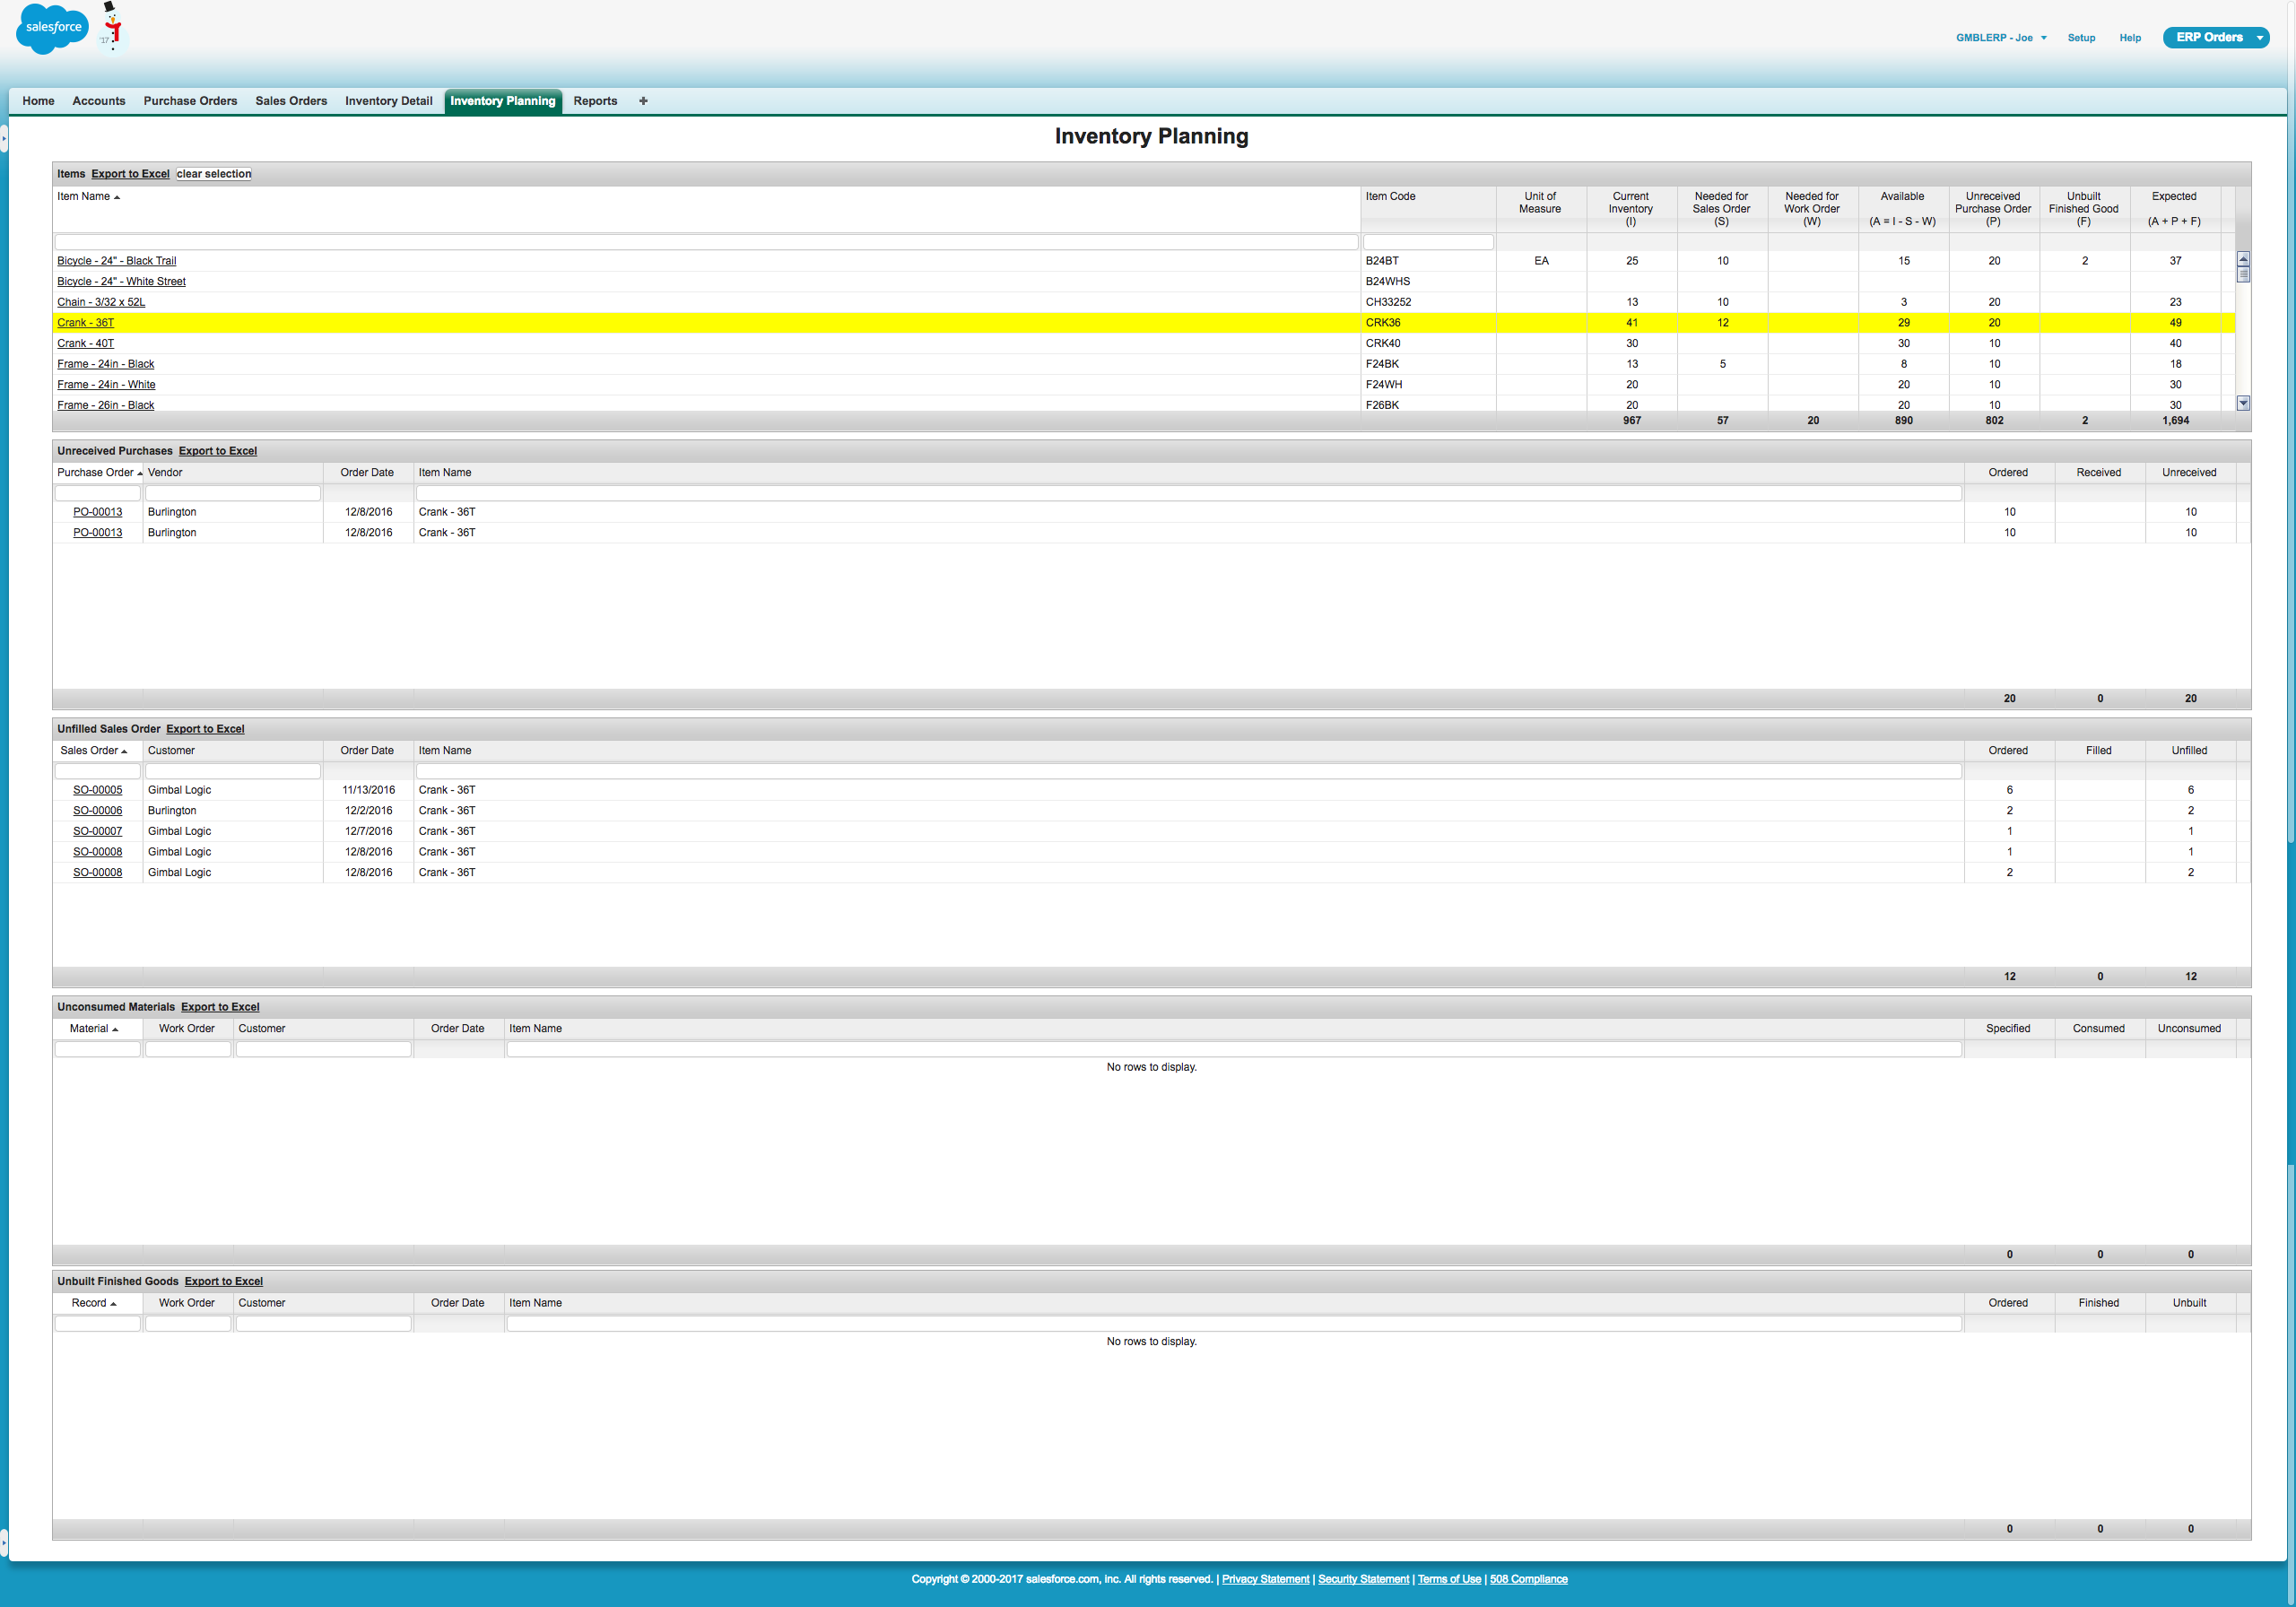Click the plus tab to add tabs

coord(643,101)
